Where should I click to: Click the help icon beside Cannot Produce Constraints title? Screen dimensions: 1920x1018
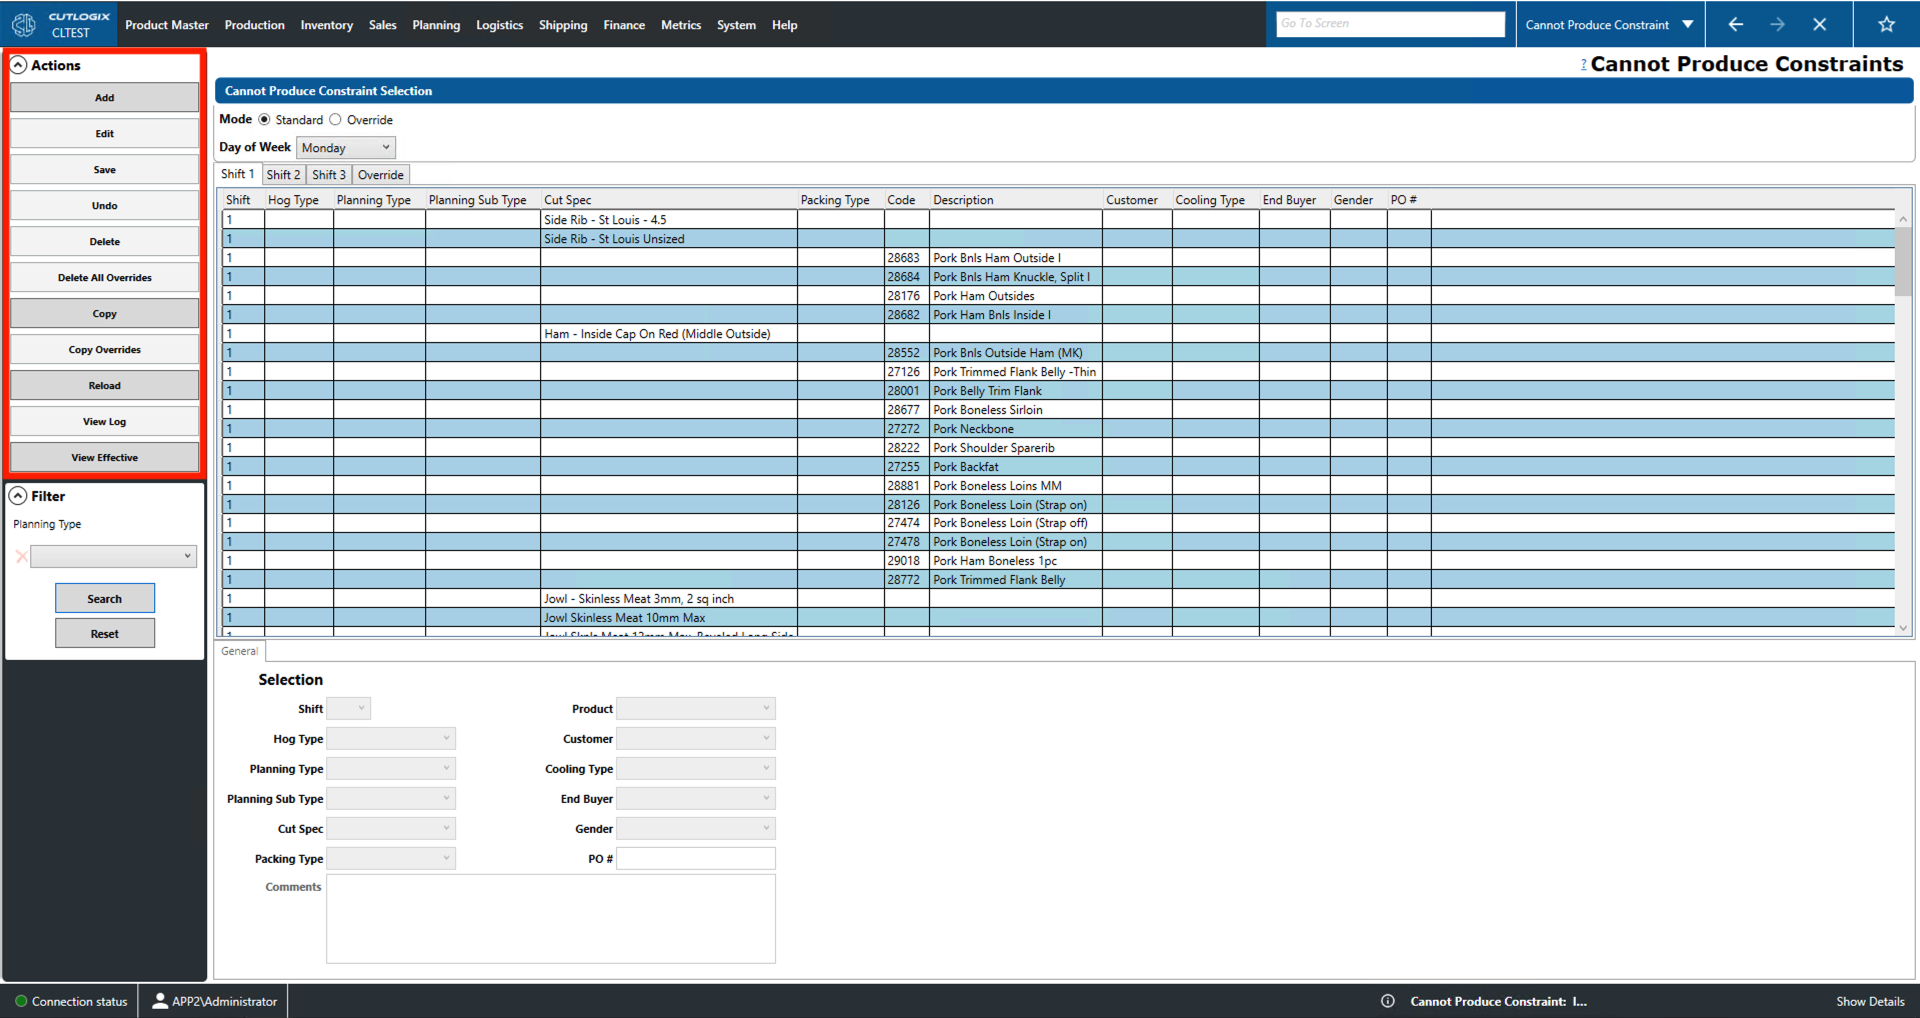pyautogui.click(x=1583, y=64)
